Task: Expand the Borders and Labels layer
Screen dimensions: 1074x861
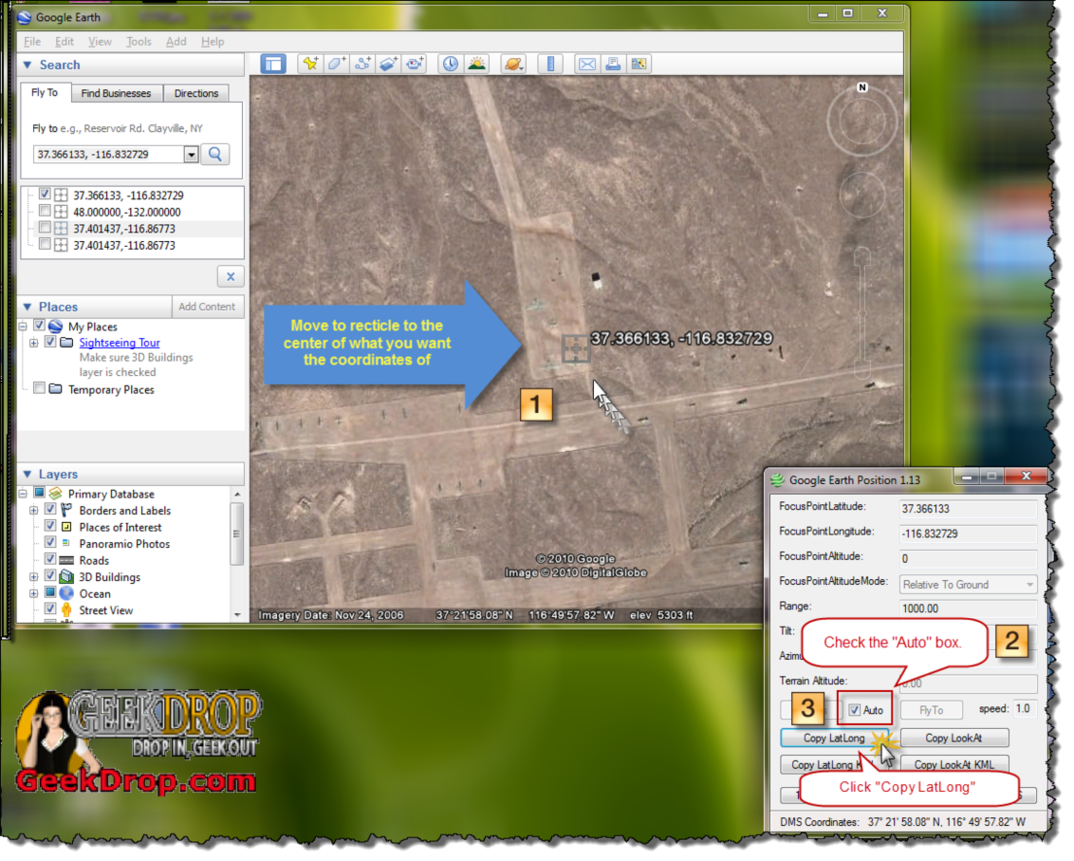Action: point(34,510)
